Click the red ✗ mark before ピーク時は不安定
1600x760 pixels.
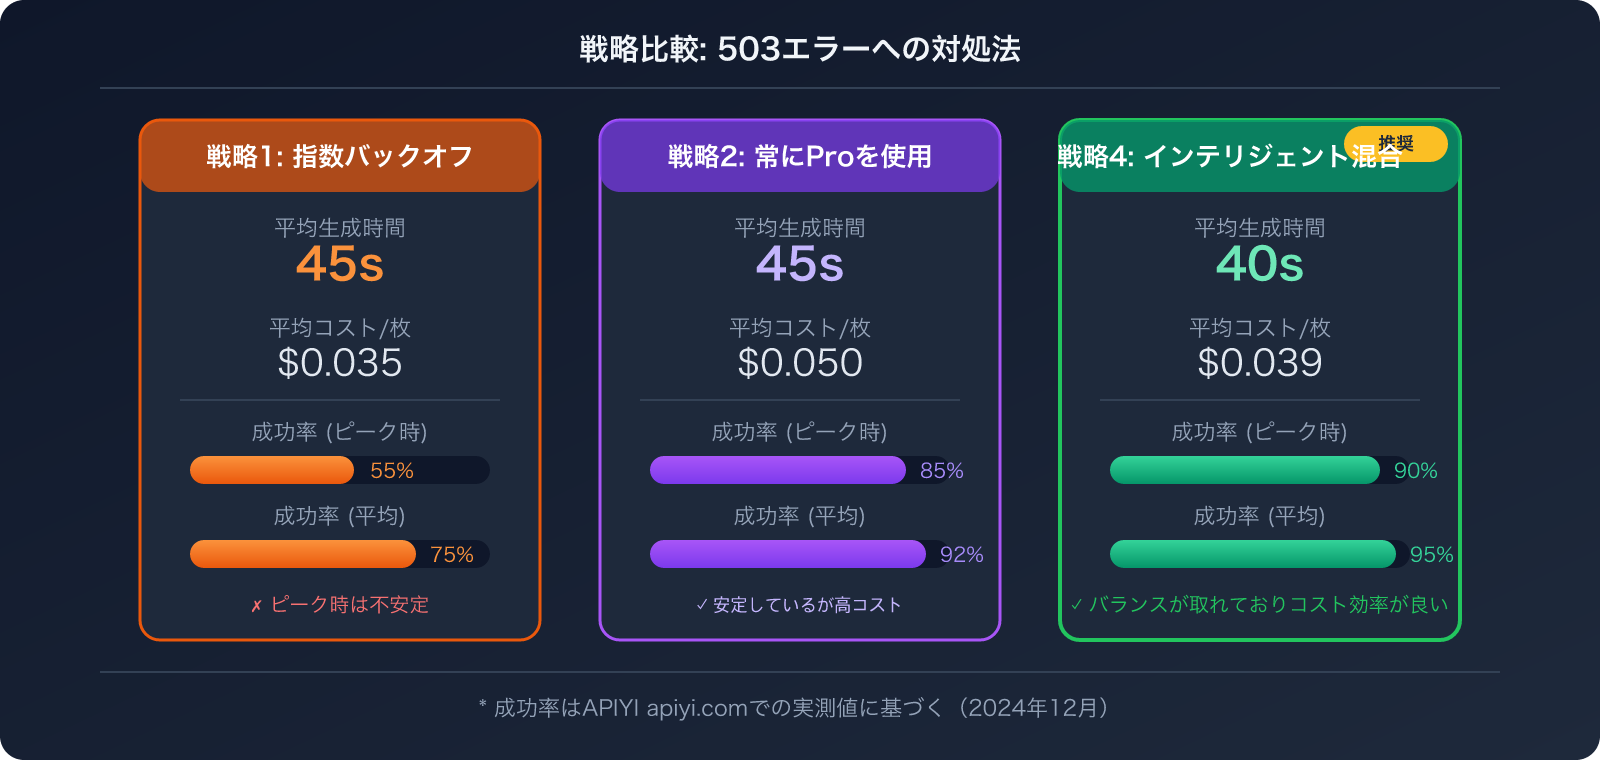point(256,606)
